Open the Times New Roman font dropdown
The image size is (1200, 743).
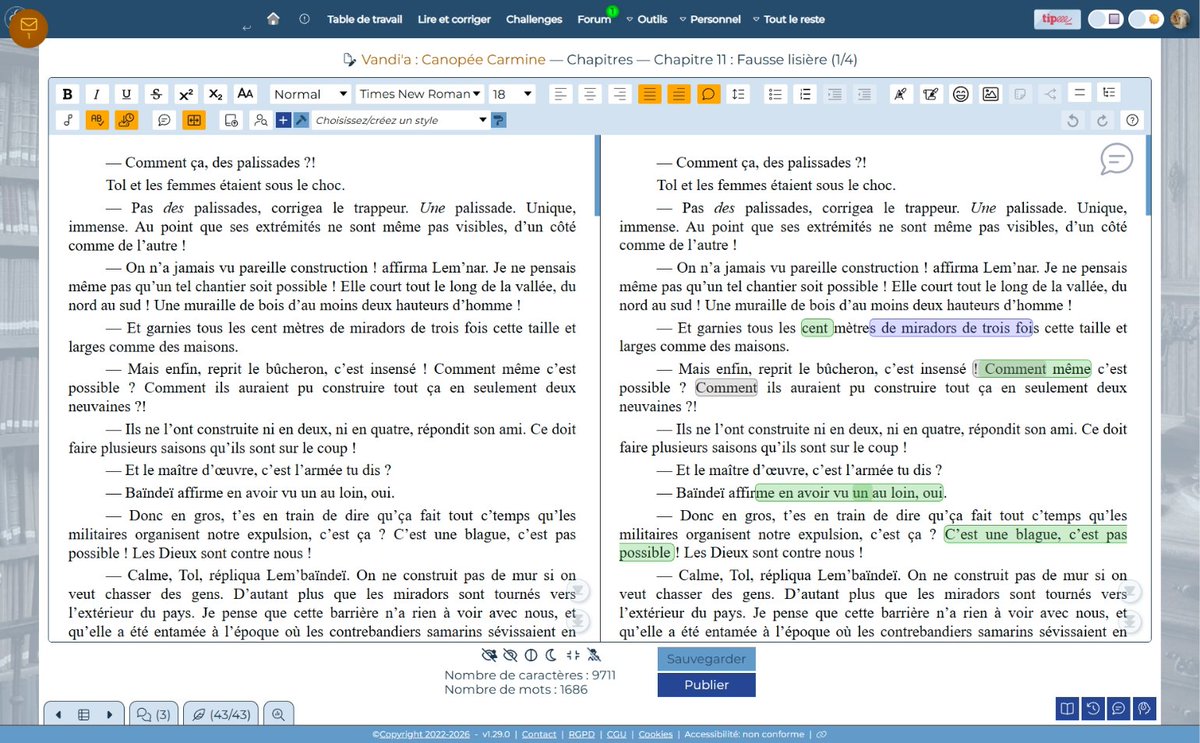[420, 94]
